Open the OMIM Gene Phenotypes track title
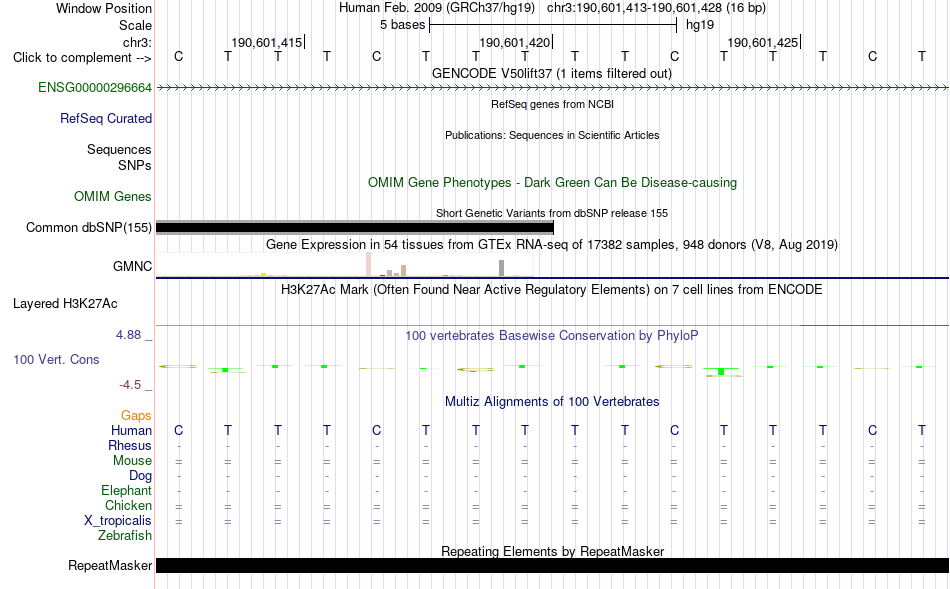The height and width of the screenshot is (589, 950). point(552,183)
